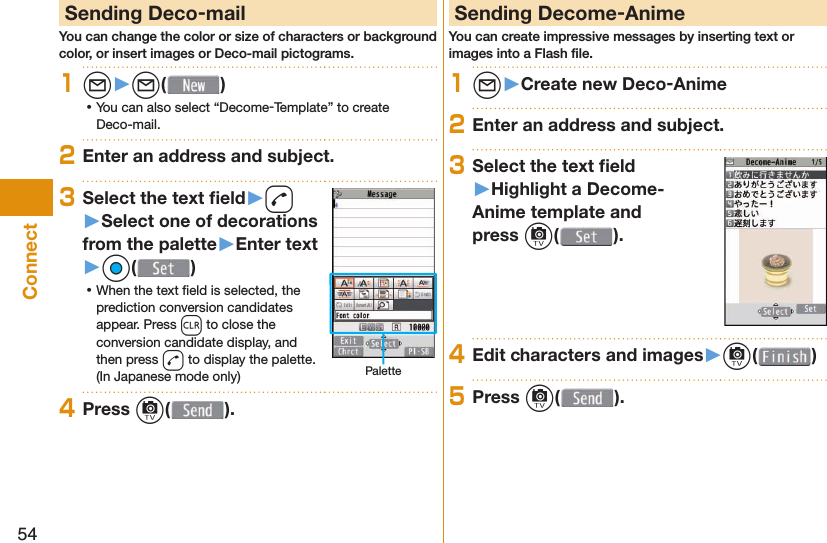The image size is (827, 543).
Task: Click the Edit palette button
Action: pyautogui.click(x=344, y=305)
